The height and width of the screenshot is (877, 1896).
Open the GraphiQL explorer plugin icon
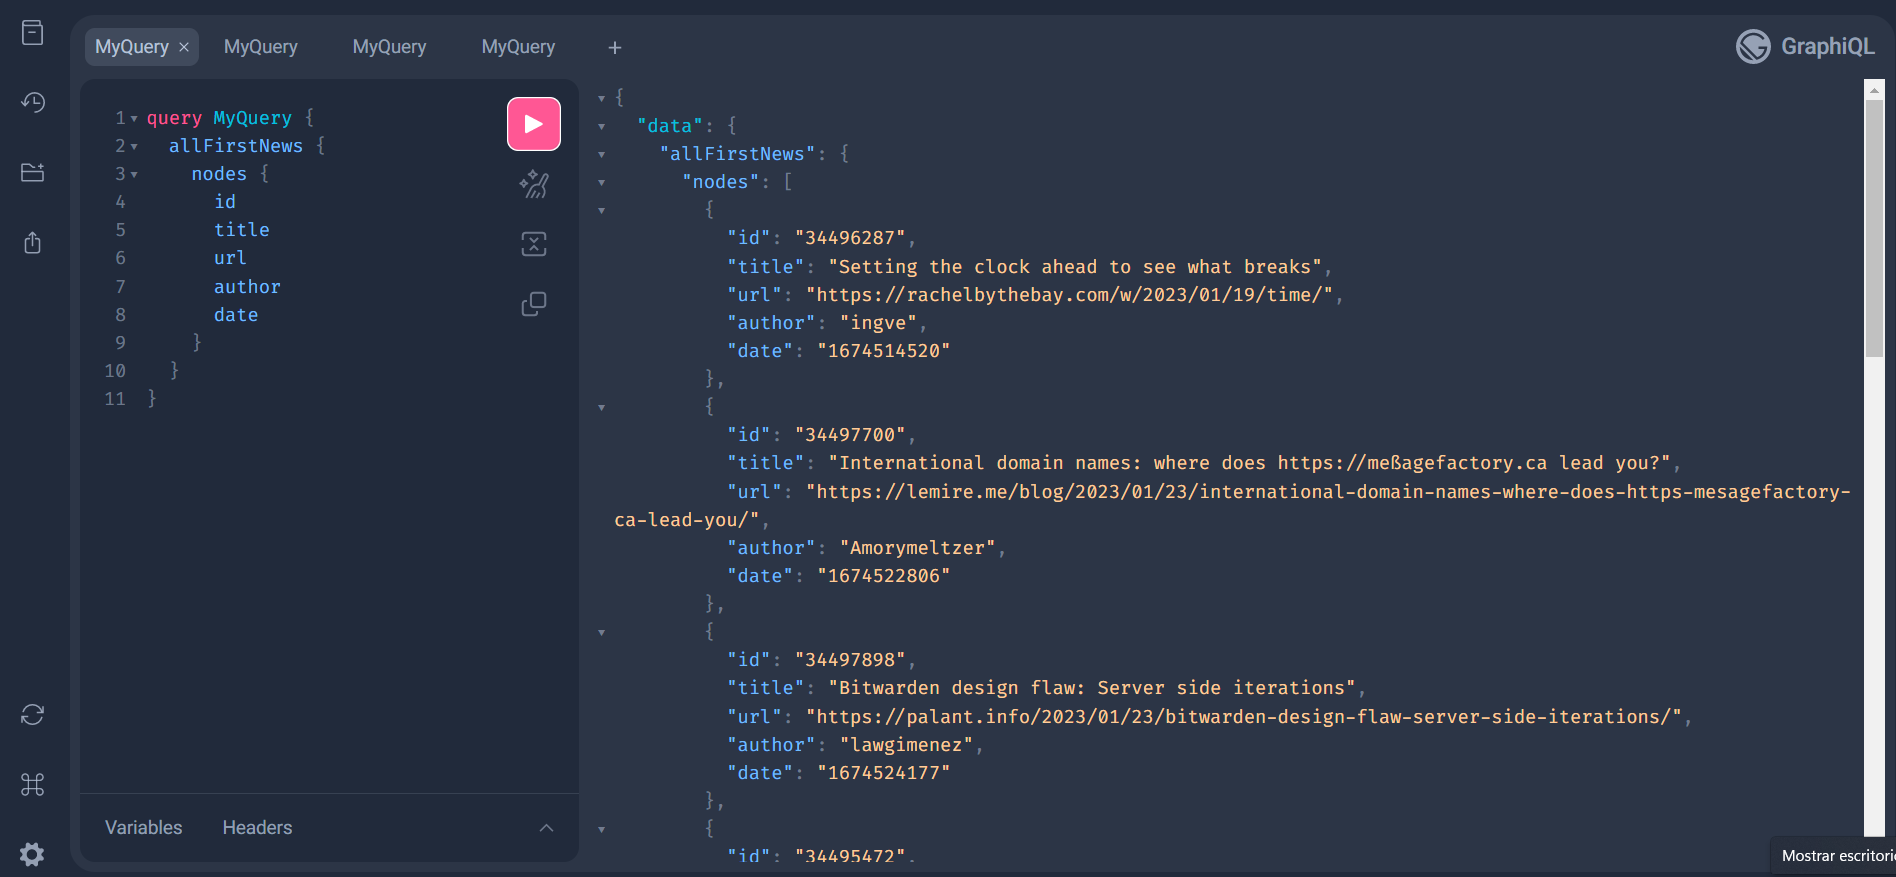pos(33,172)
